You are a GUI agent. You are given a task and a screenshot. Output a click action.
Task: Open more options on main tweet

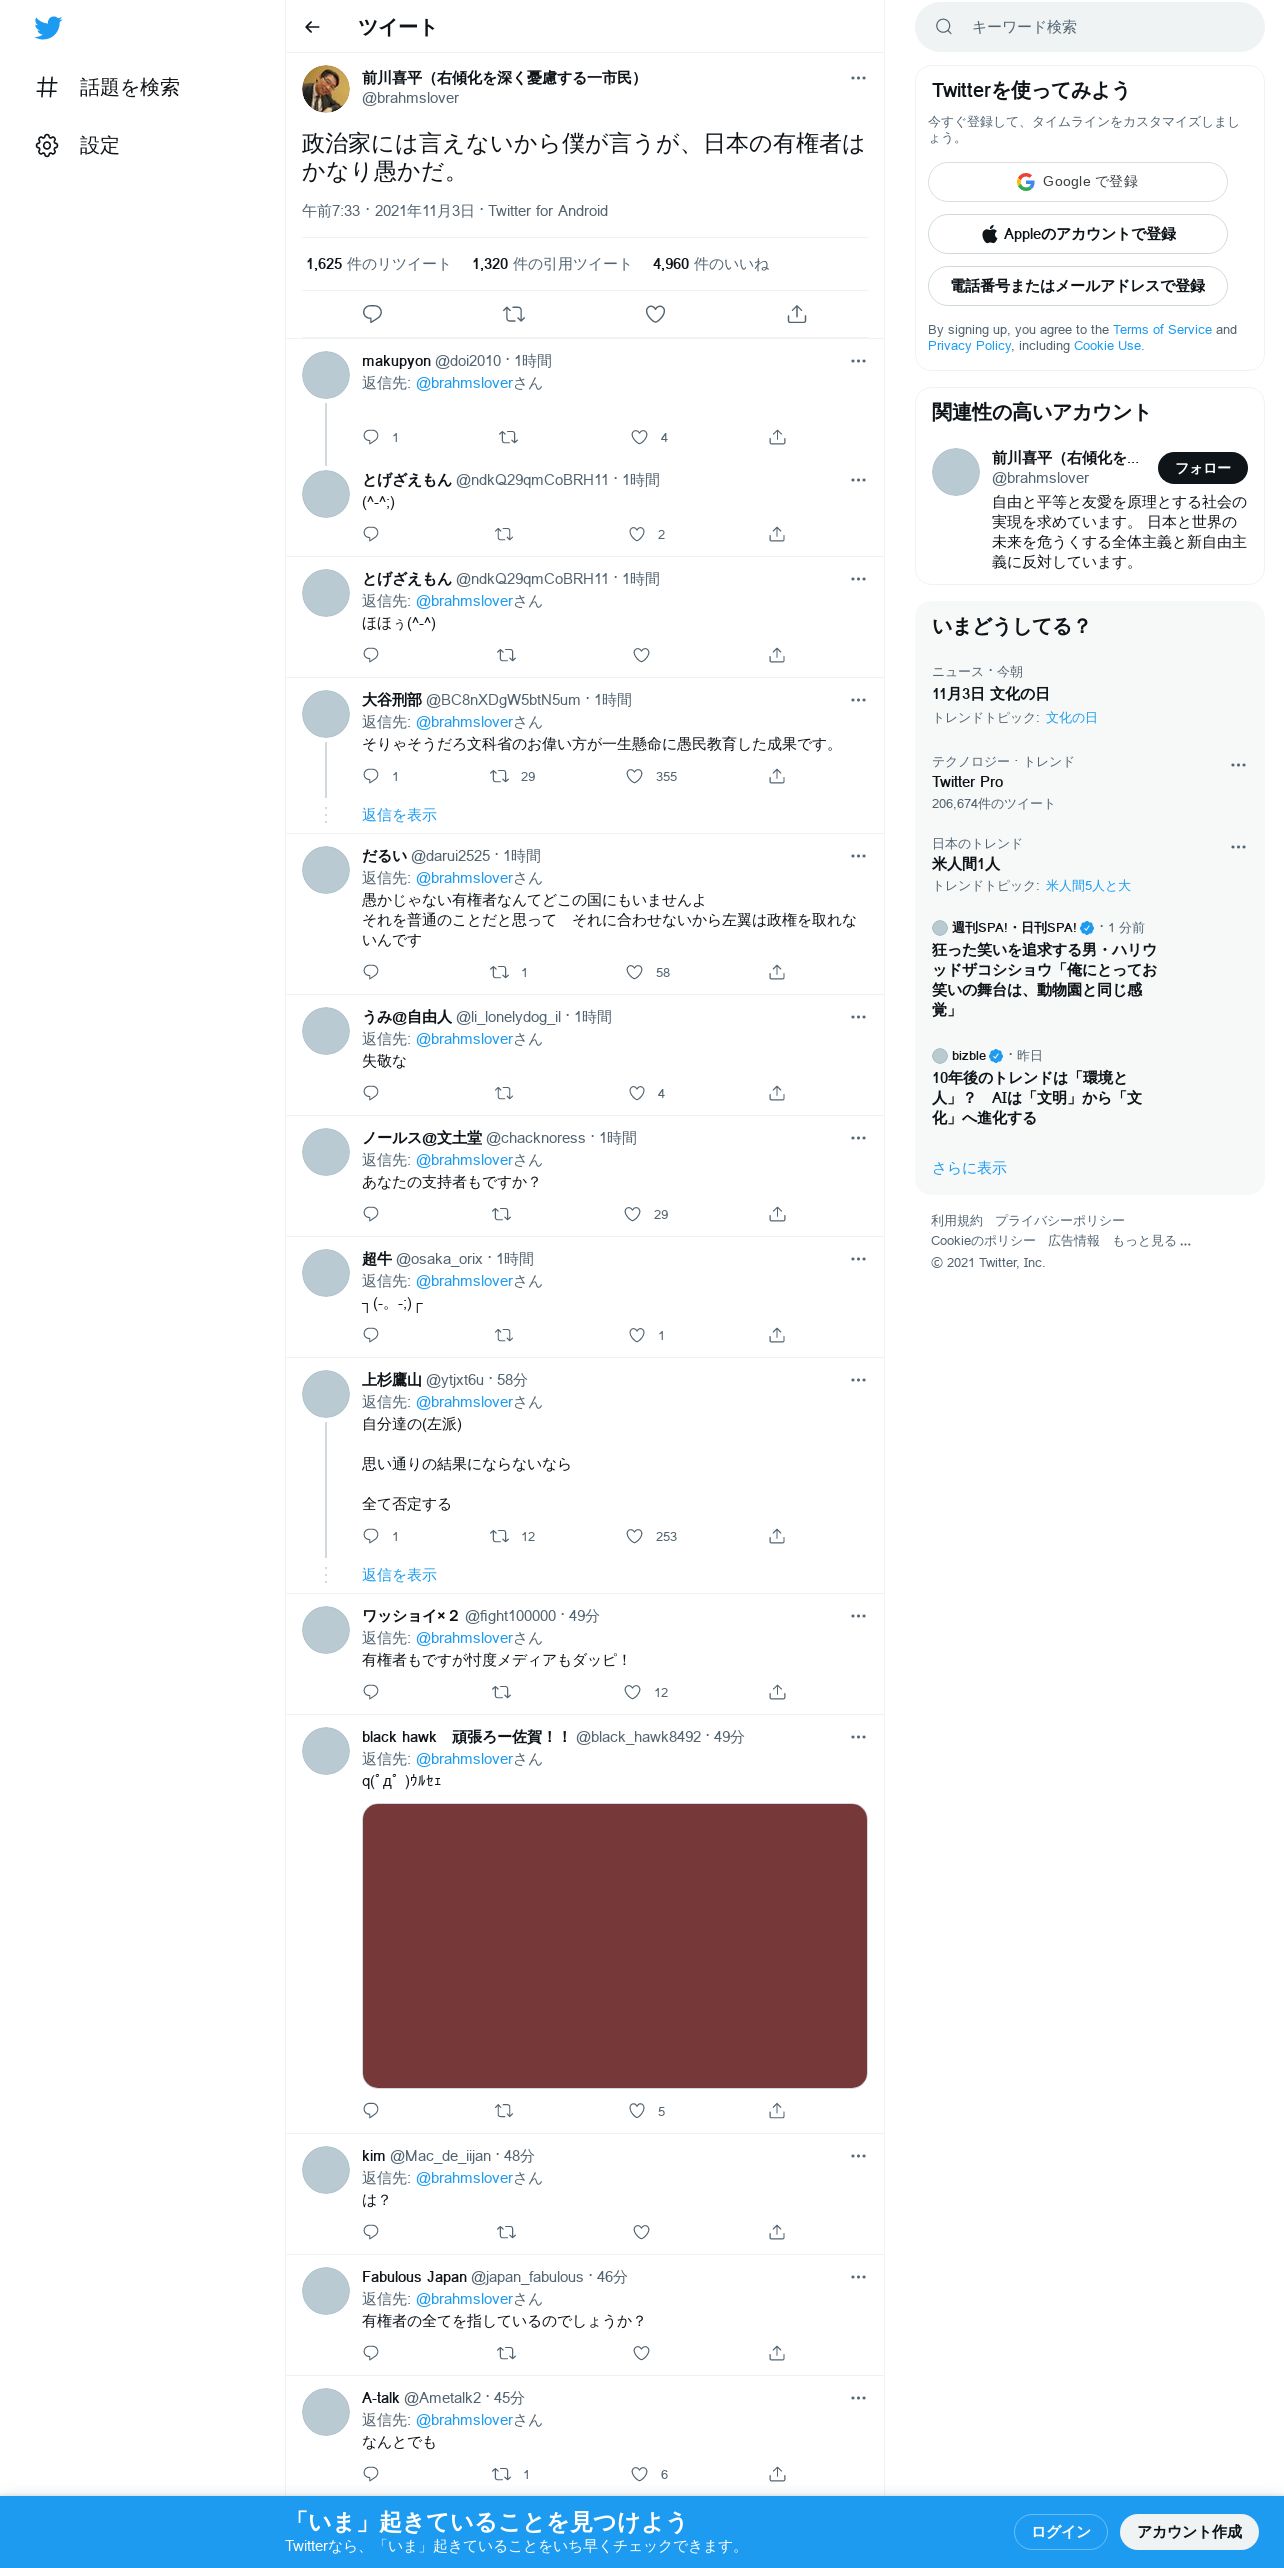858,78
